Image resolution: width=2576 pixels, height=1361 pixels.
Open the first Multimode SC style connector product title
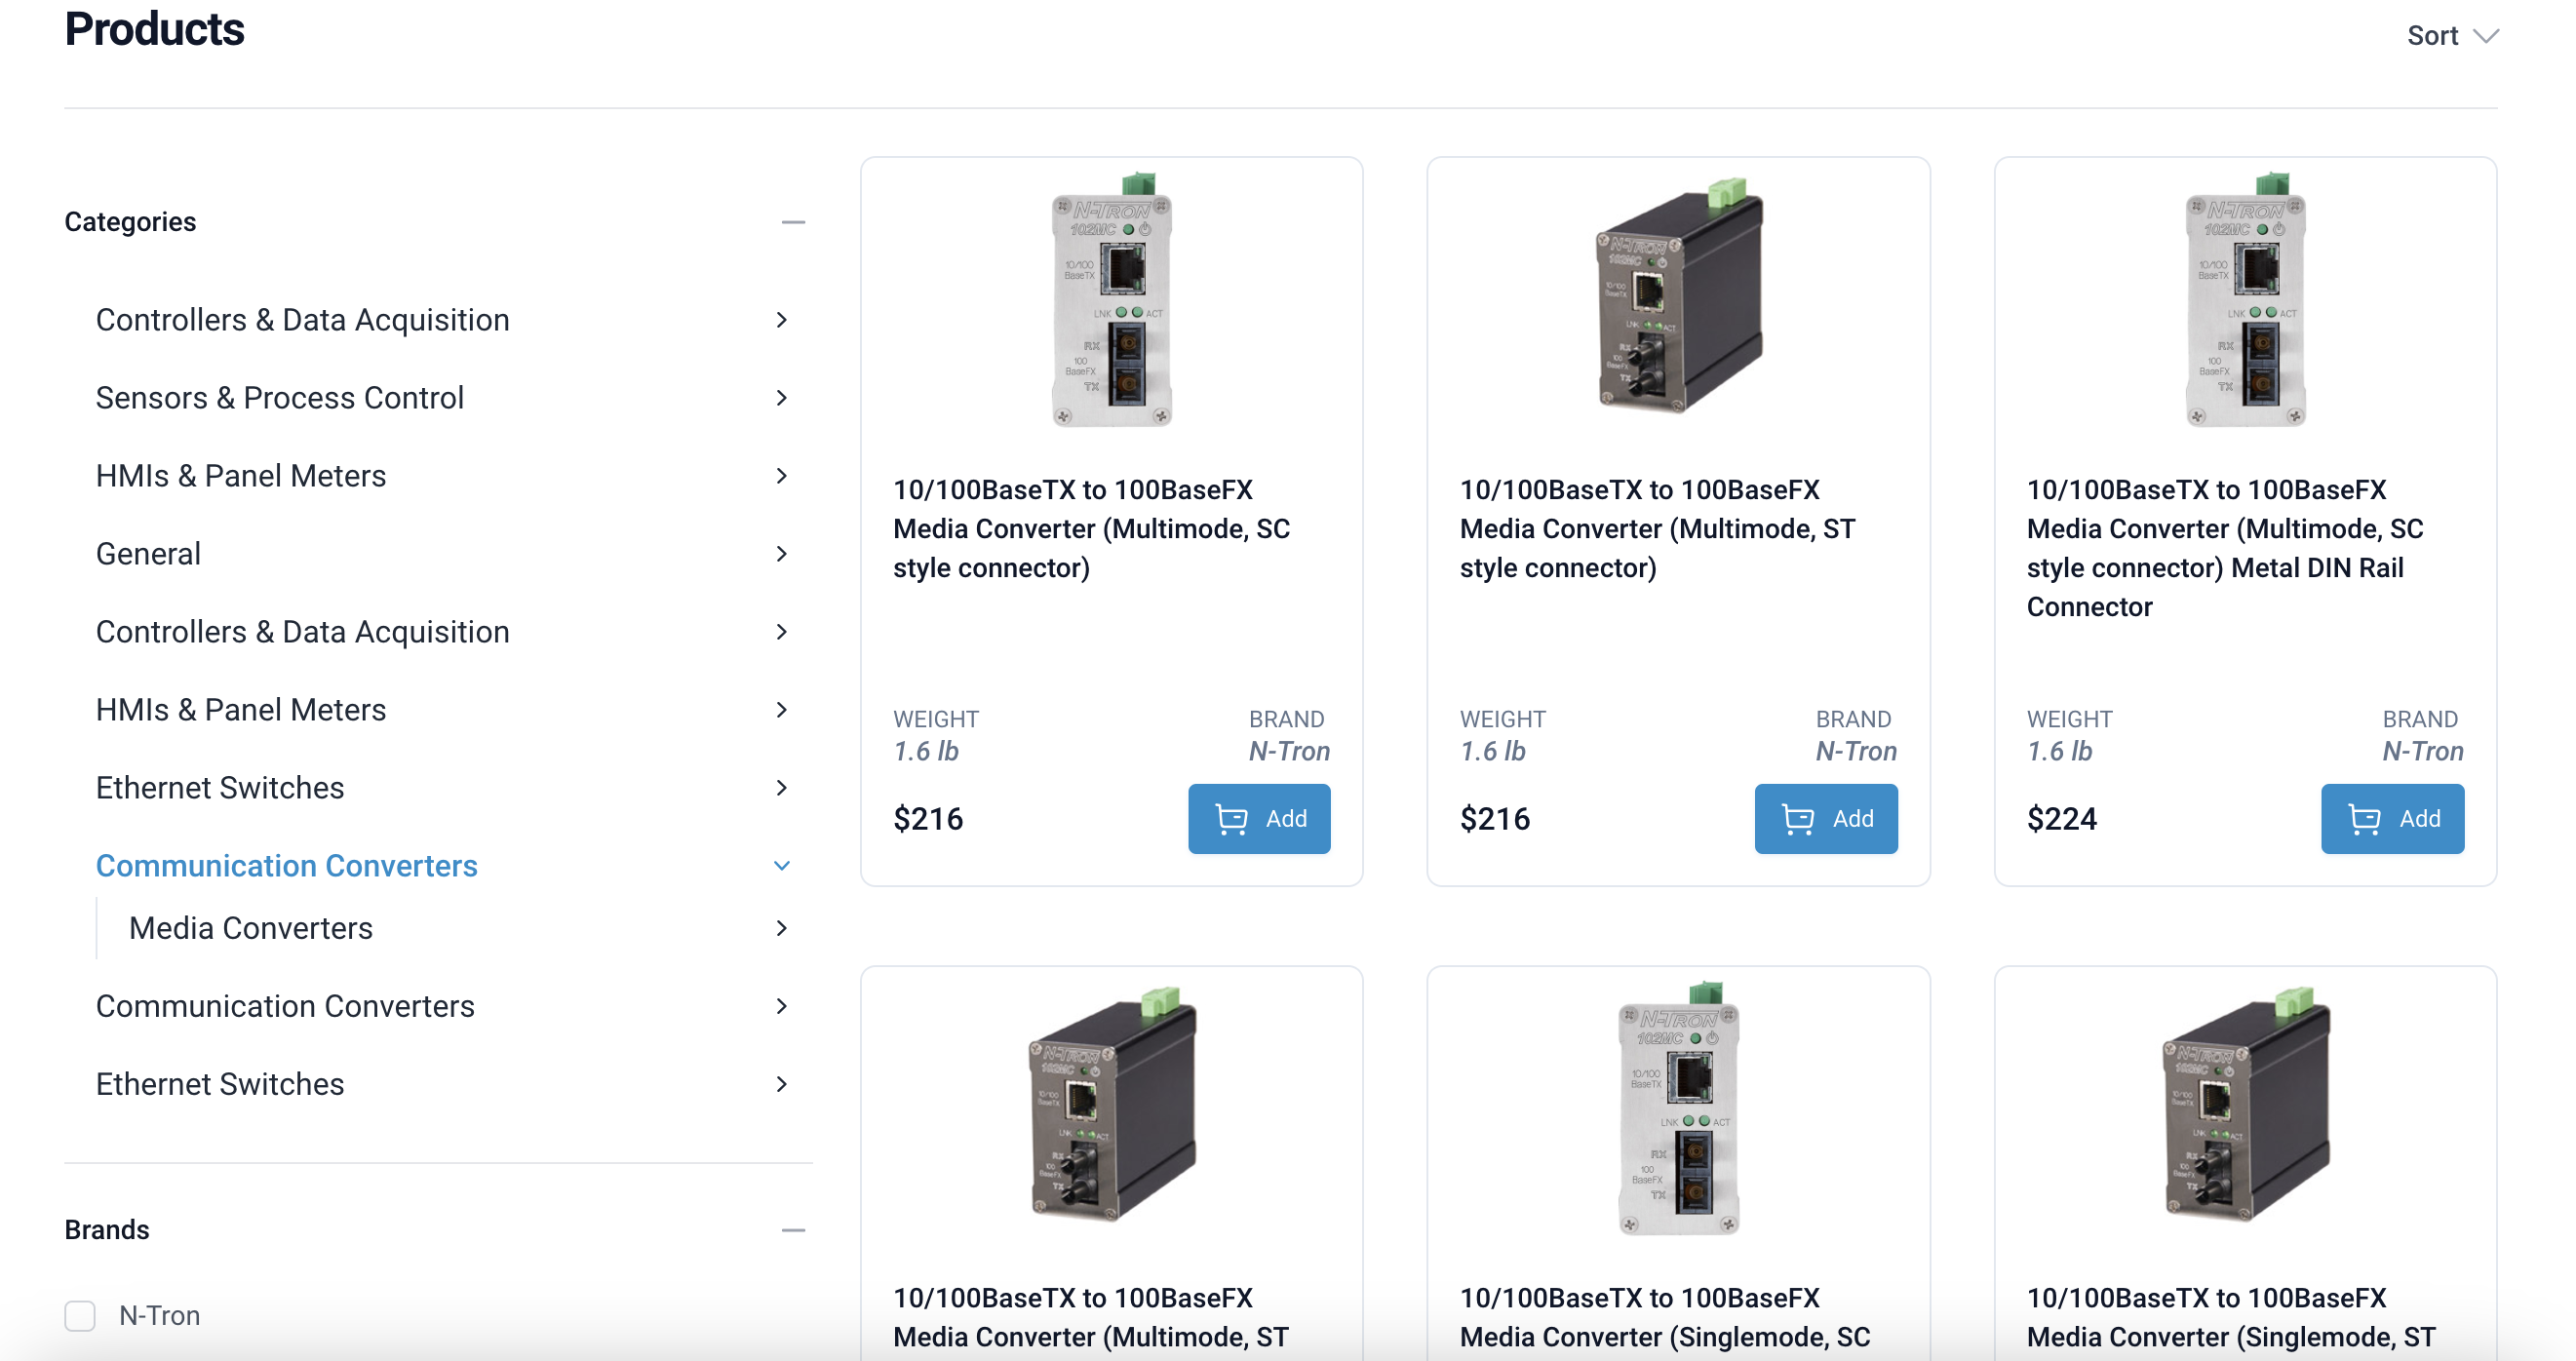point(1091,528)
